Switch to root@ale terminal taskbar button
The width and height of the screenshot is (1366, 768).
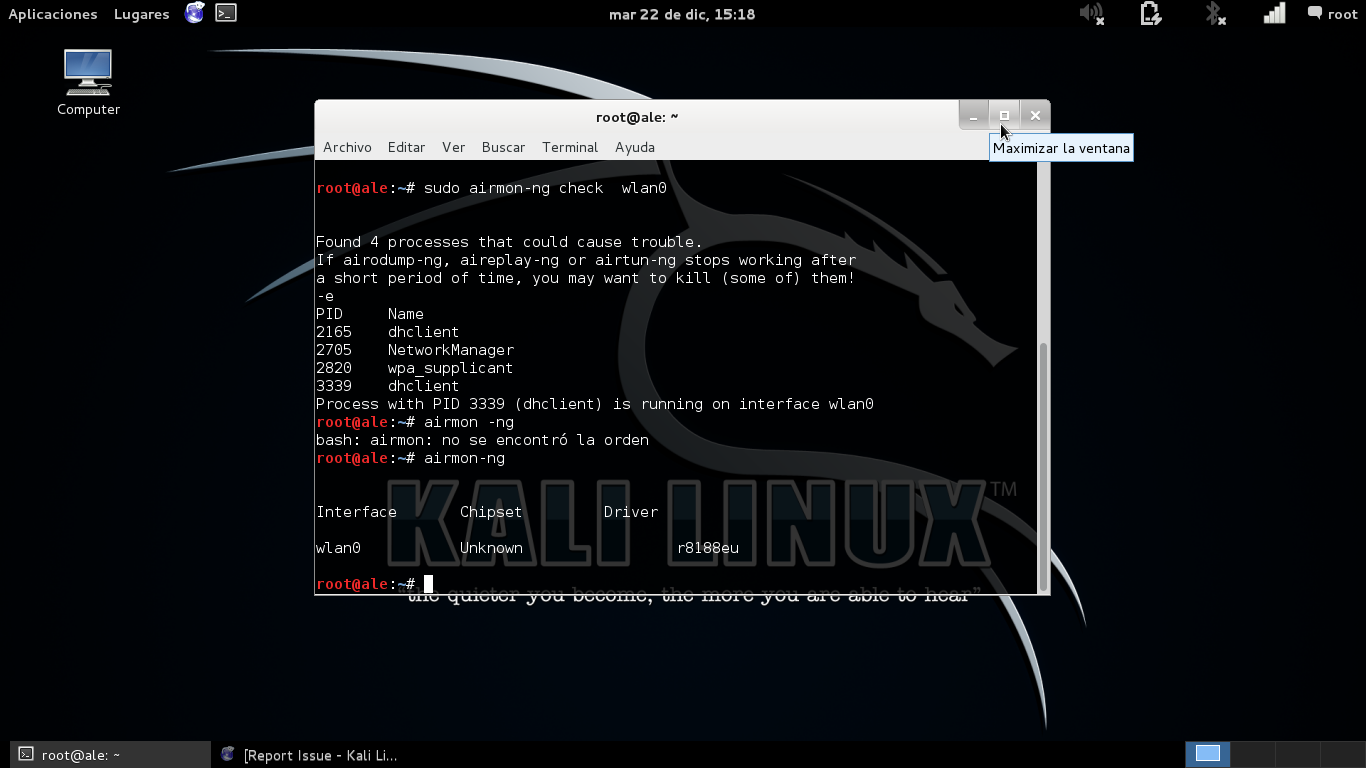click(x=110, y=755)
